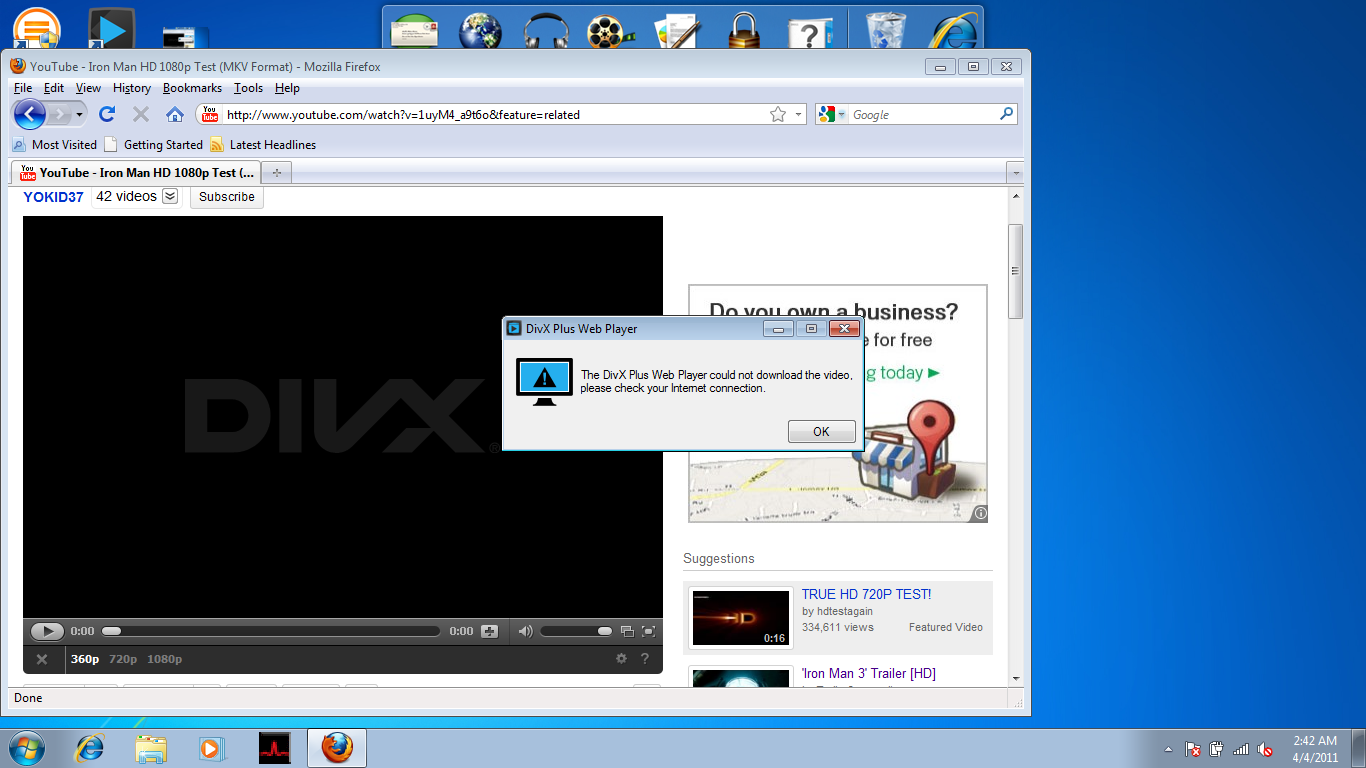Viewport: 1366px width, 768px height.
Task: Click the ad info icon on map ad
Action: (980, 513)
